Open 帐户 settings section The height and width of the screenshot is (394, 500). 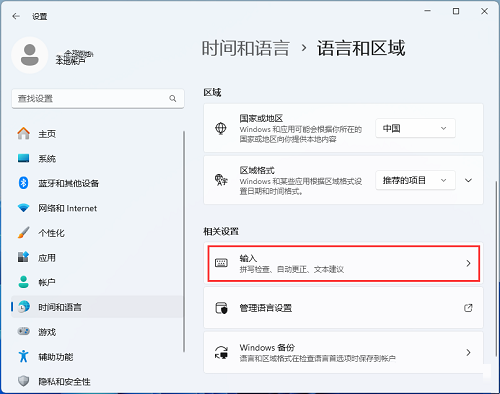pos(97,282)
